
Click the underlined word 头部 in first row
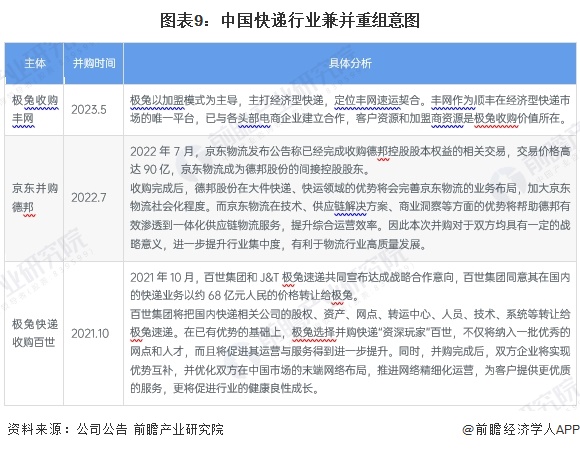(x=253, y=119)
